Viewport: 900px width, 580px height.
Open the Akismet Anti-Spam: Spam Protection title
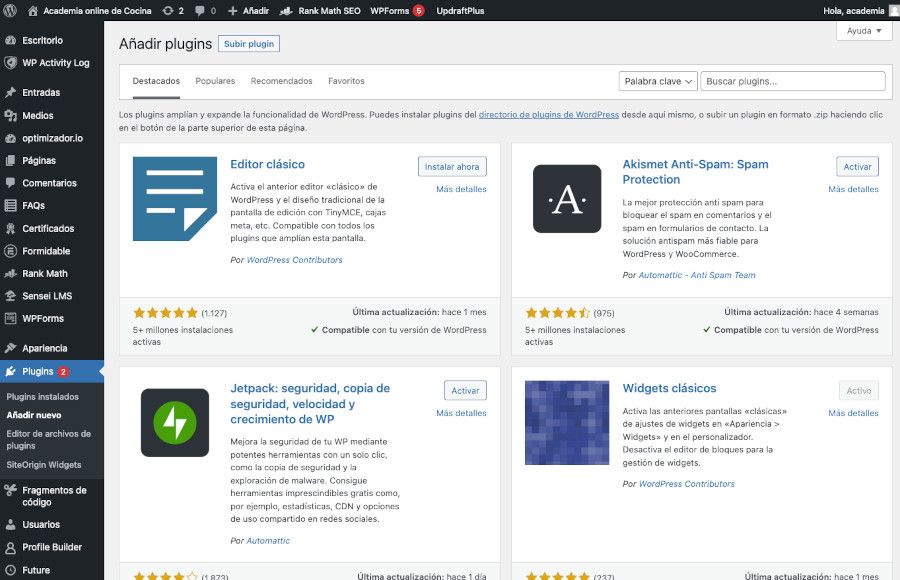[695, 172]
